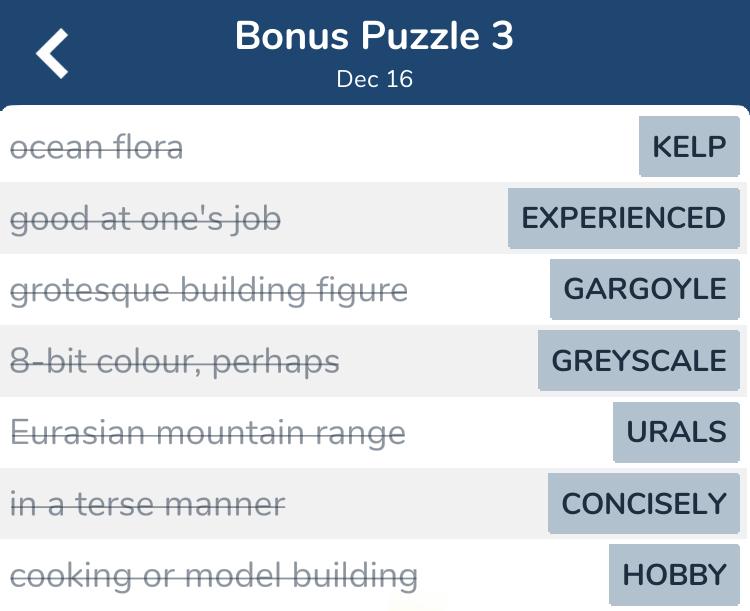Open the 'ocean flora' clue
Viewport: 750px width, 611px height.
(97, 147)
